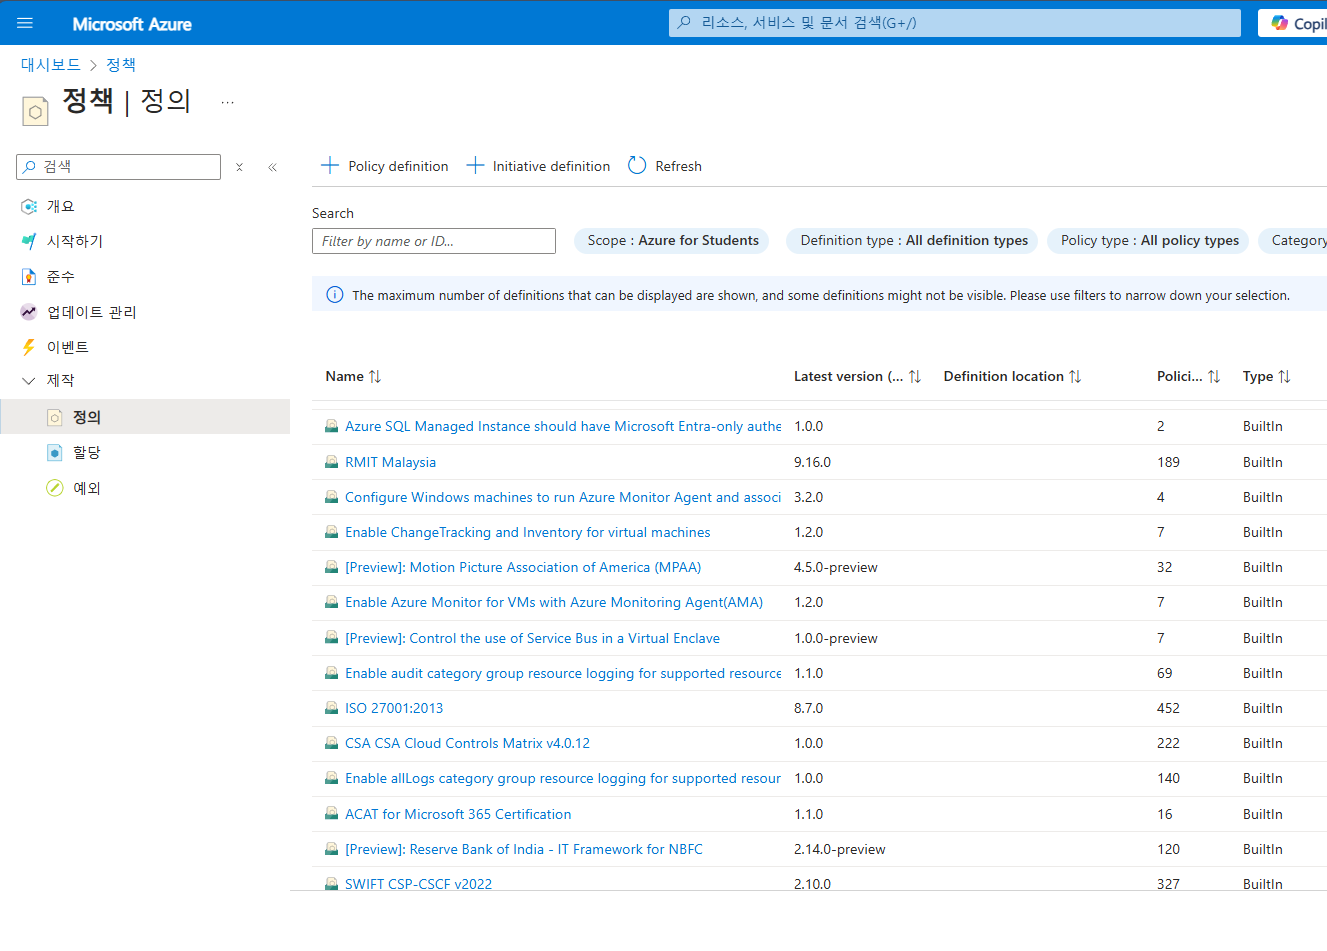
Task: Open Enable Azure Monitor for VMs with AMA
Action: click(554, 602)
